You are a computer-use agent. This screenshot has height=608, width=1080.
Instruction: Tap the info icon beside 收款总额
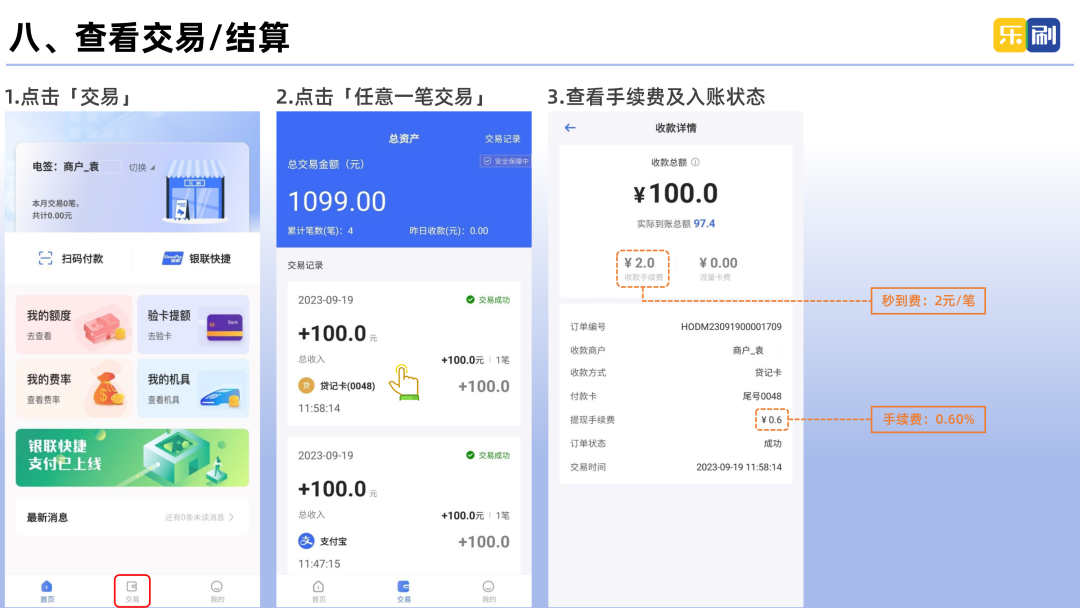tap(696, 163)
